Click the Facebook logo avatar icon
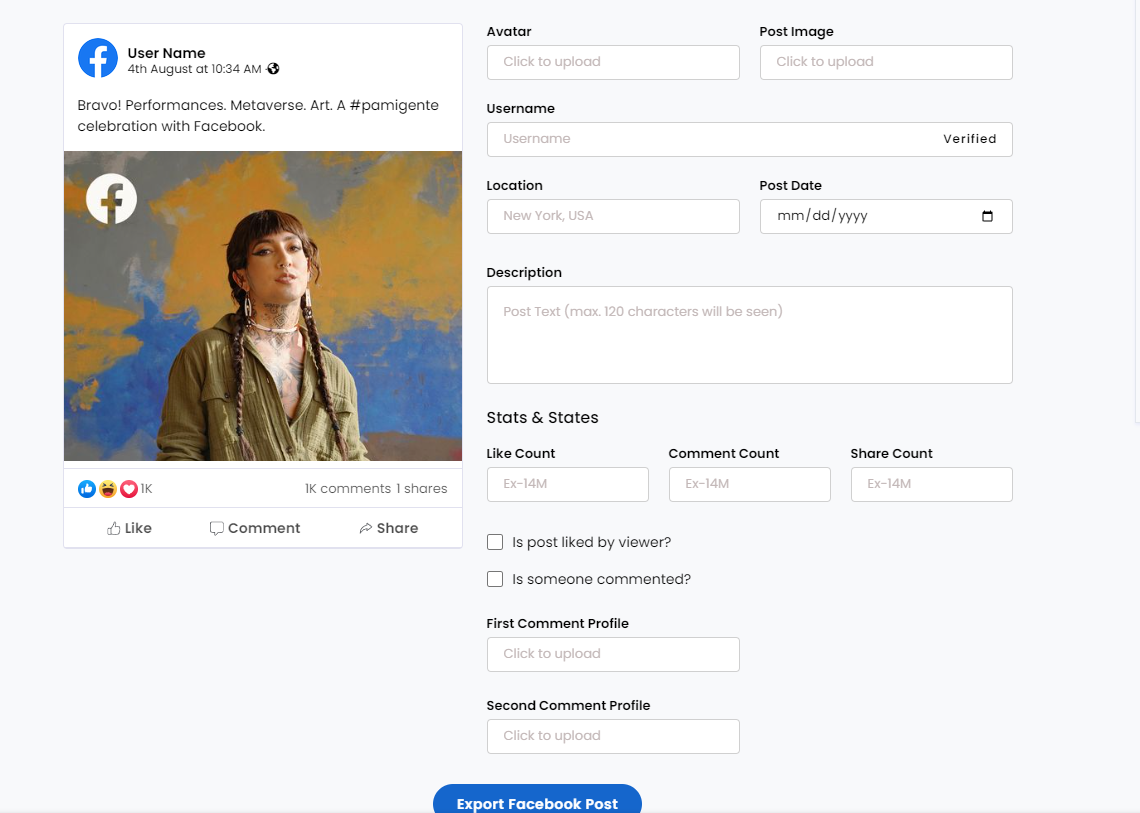Viewport: 1140px width, 813px height. coord(97,58)
